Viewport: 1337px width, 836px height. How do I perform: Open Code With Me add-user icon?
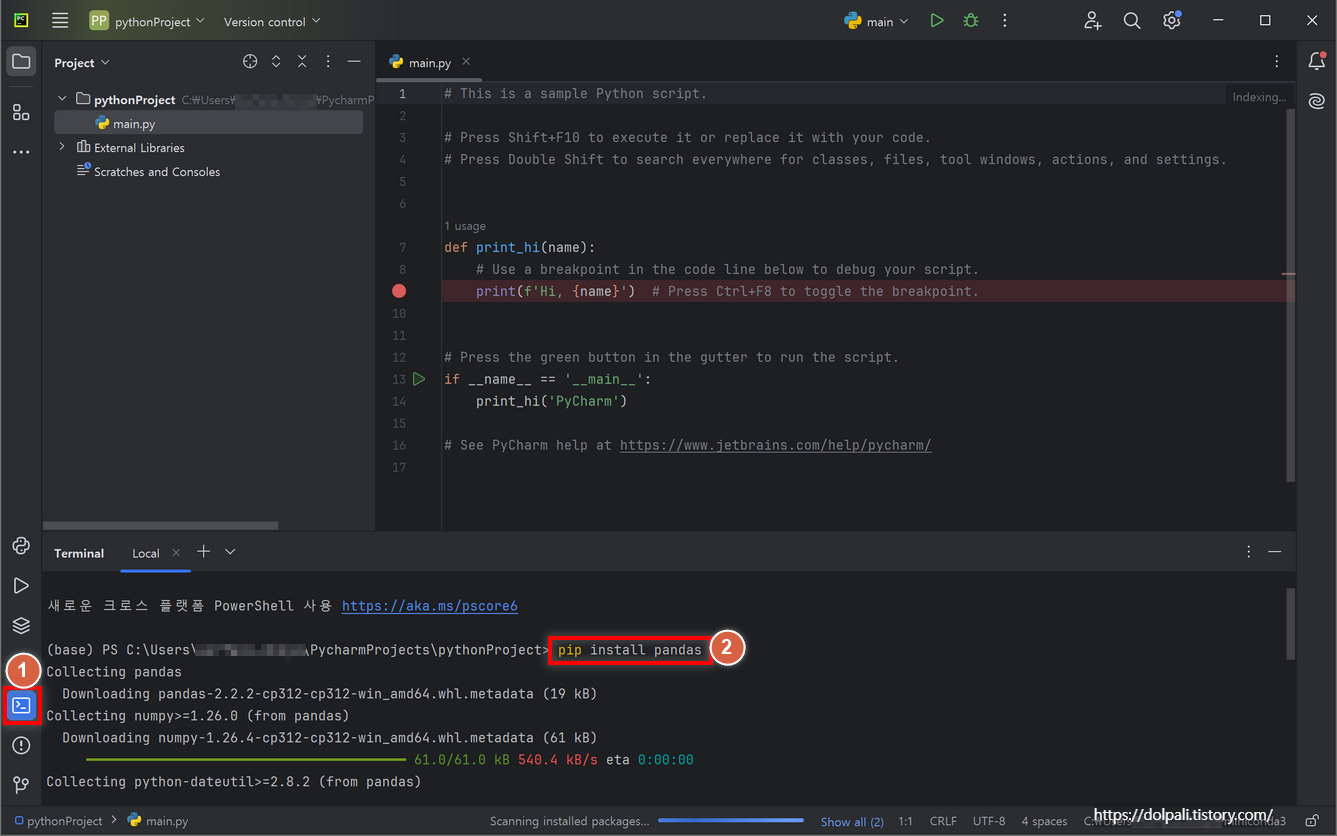point(1092,20)
